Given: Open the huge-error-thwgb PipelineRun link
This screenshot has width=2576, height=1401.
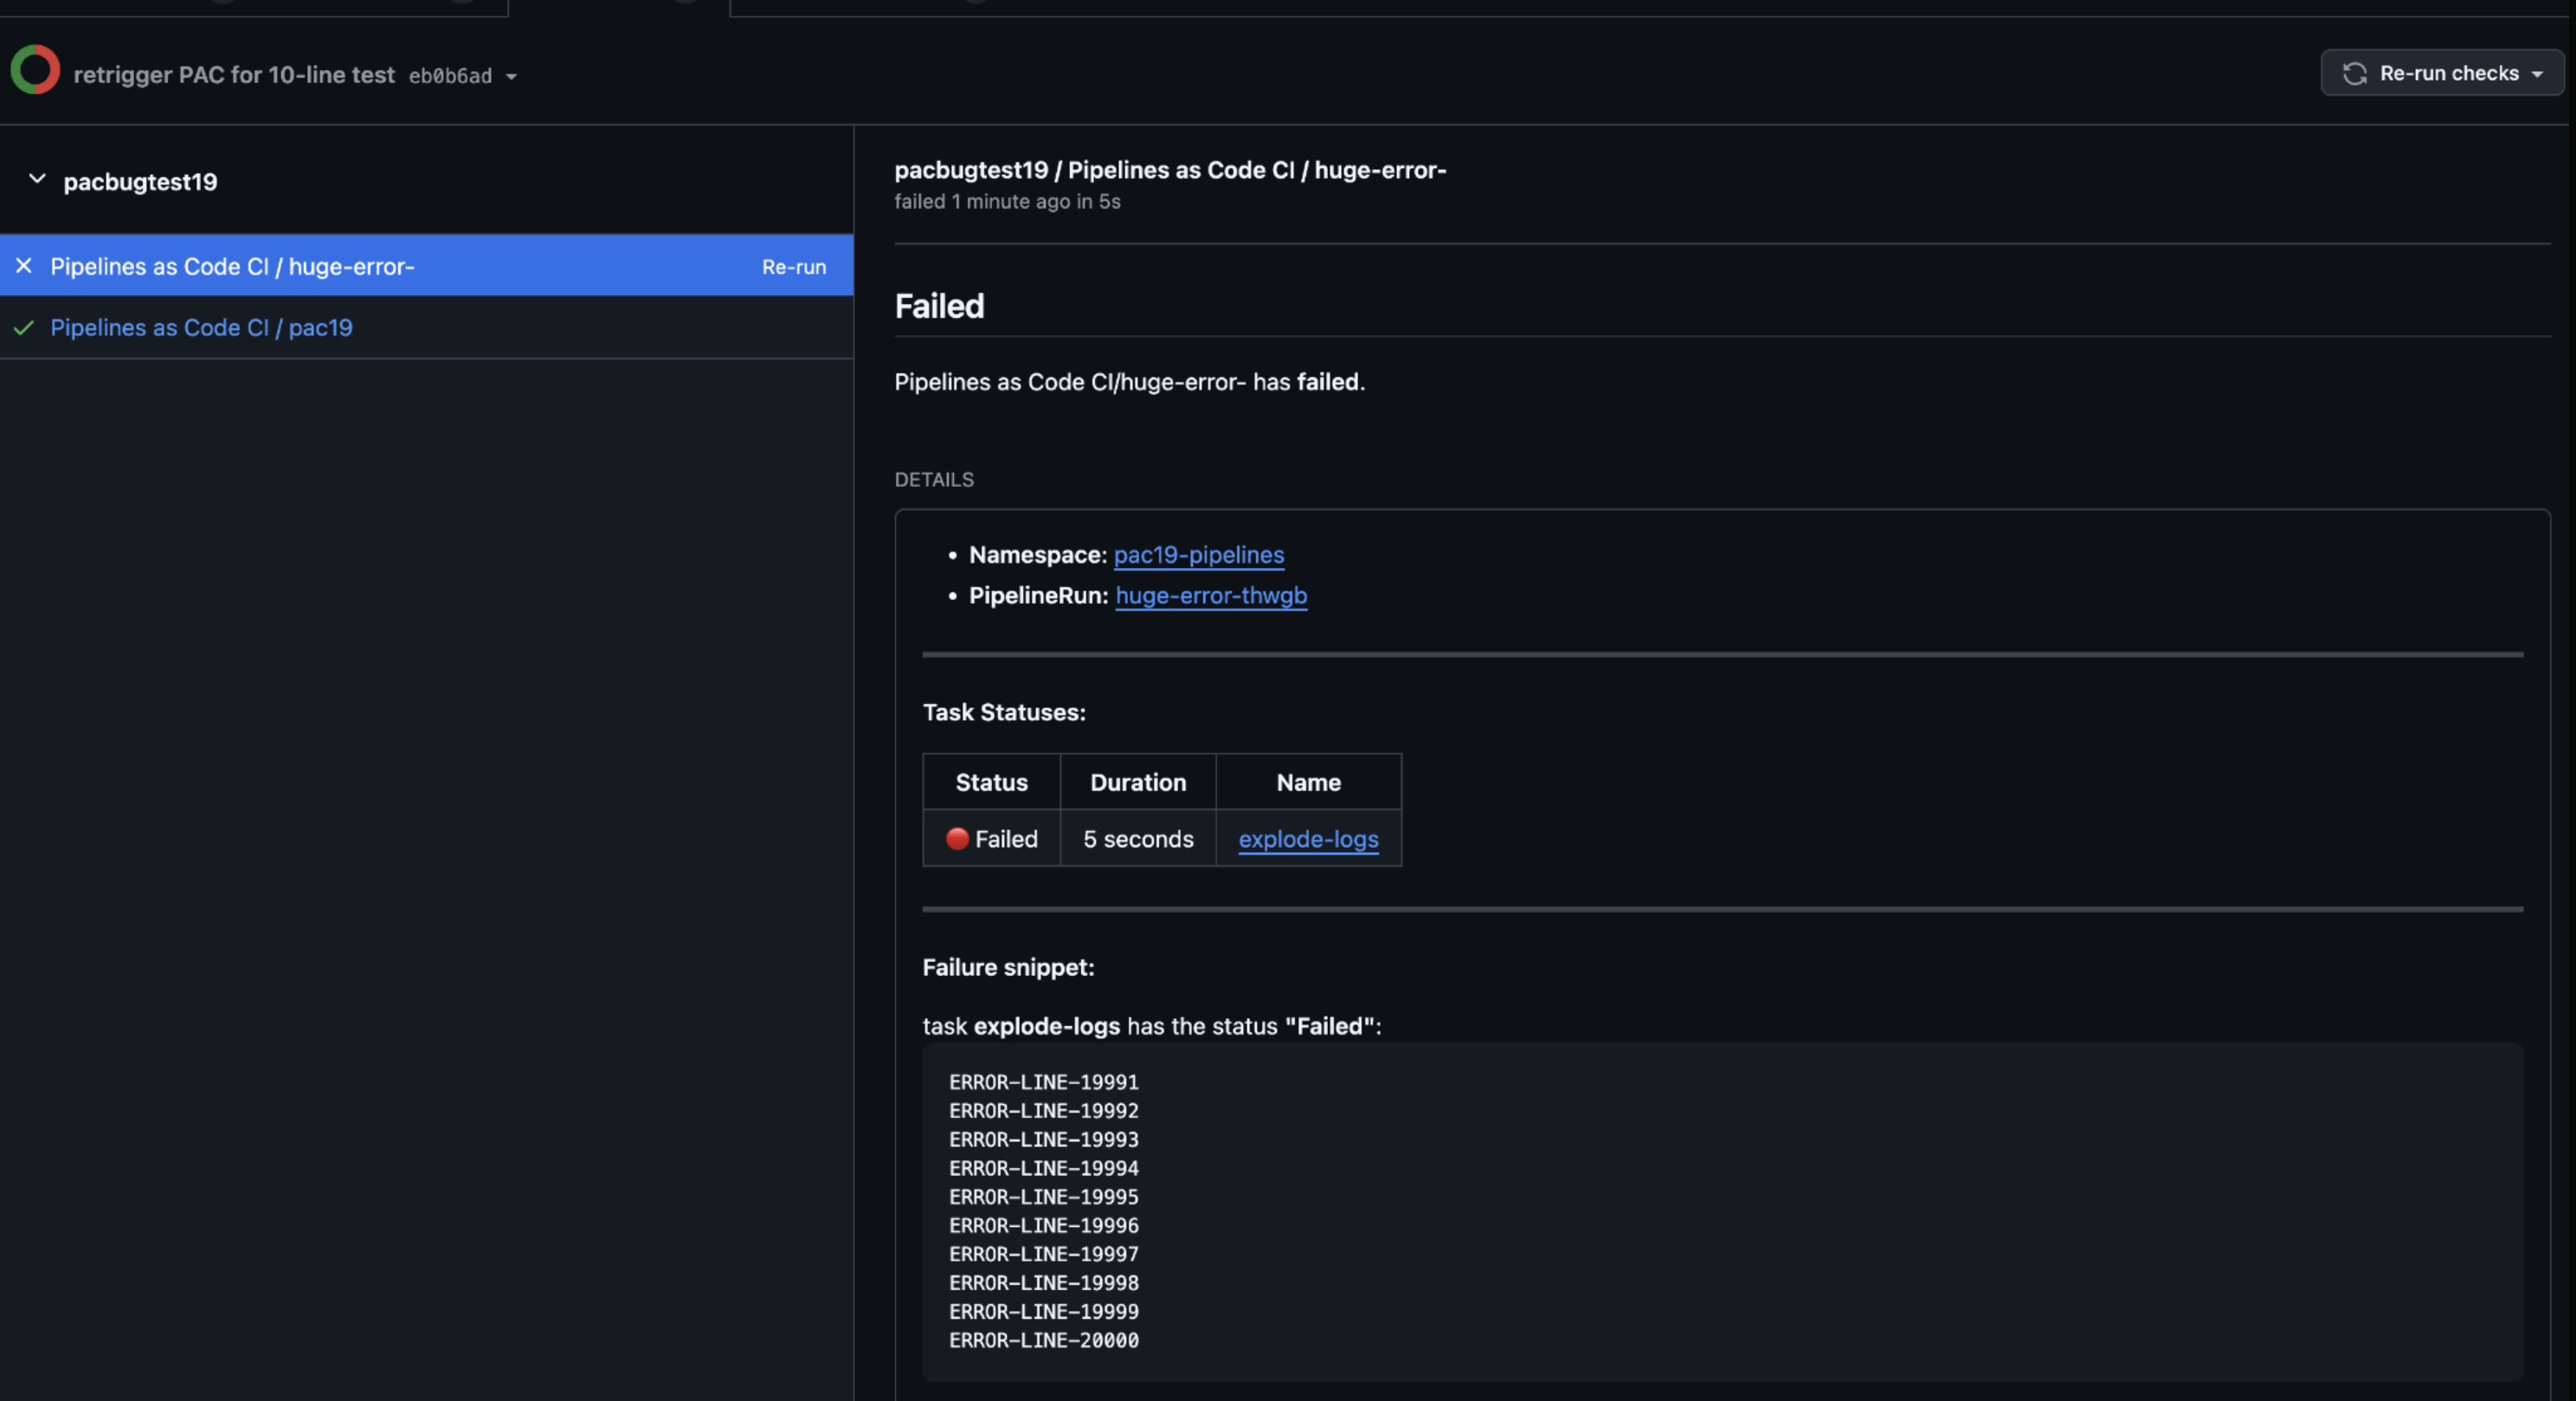Looking at the screenshot, I should tap(1210, 595).
